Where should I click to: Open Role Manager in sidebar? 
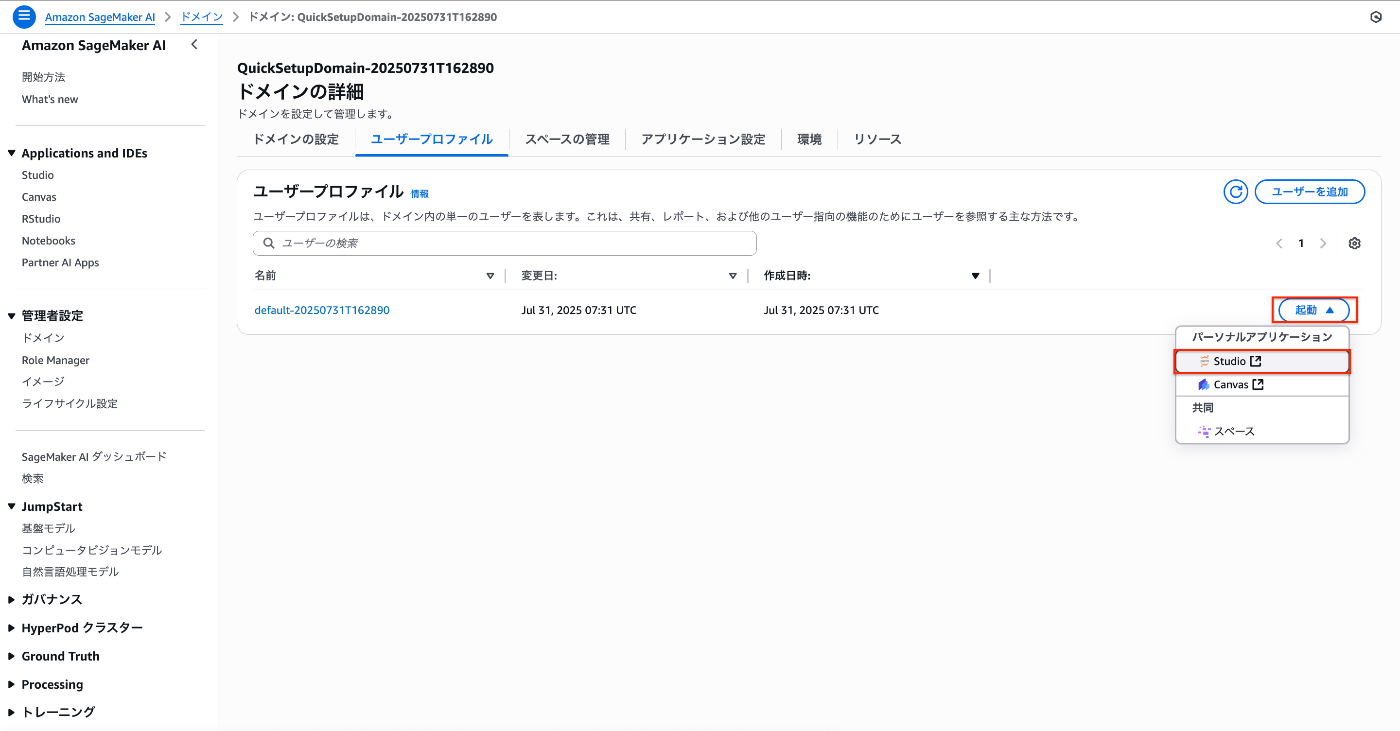click(56, 360)
